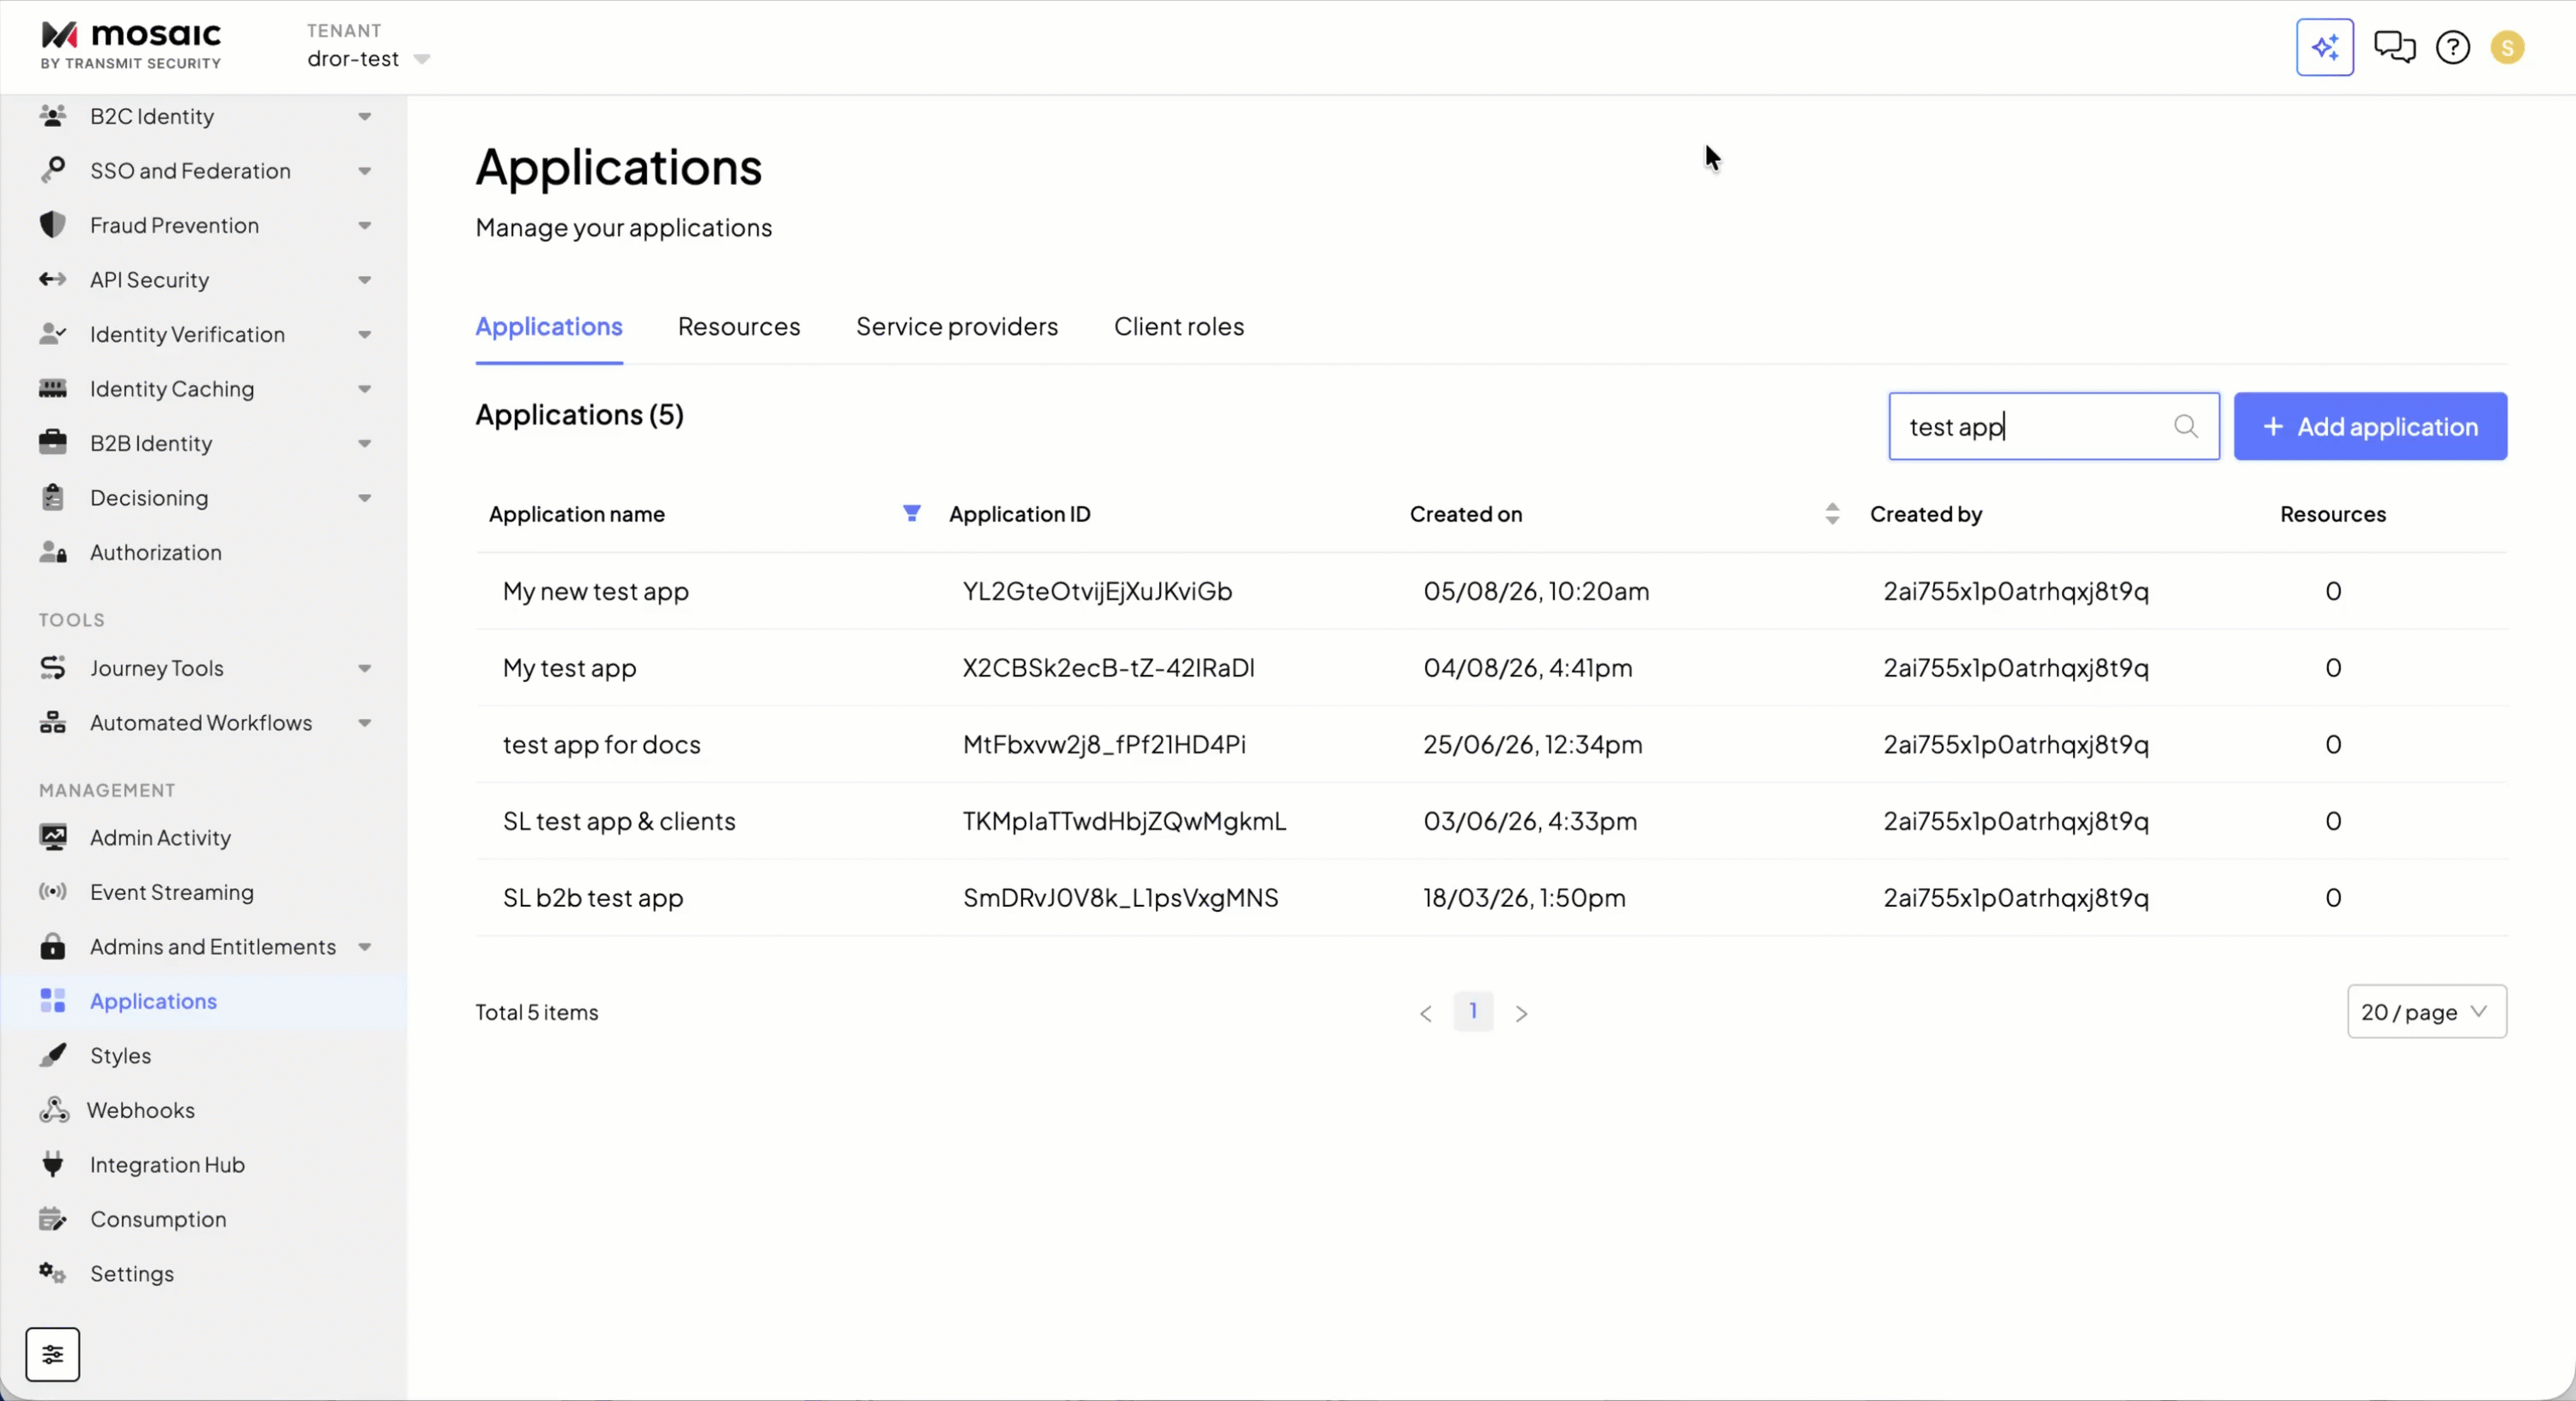Expand the Identity Verification arrow

[x=365, y=334]
